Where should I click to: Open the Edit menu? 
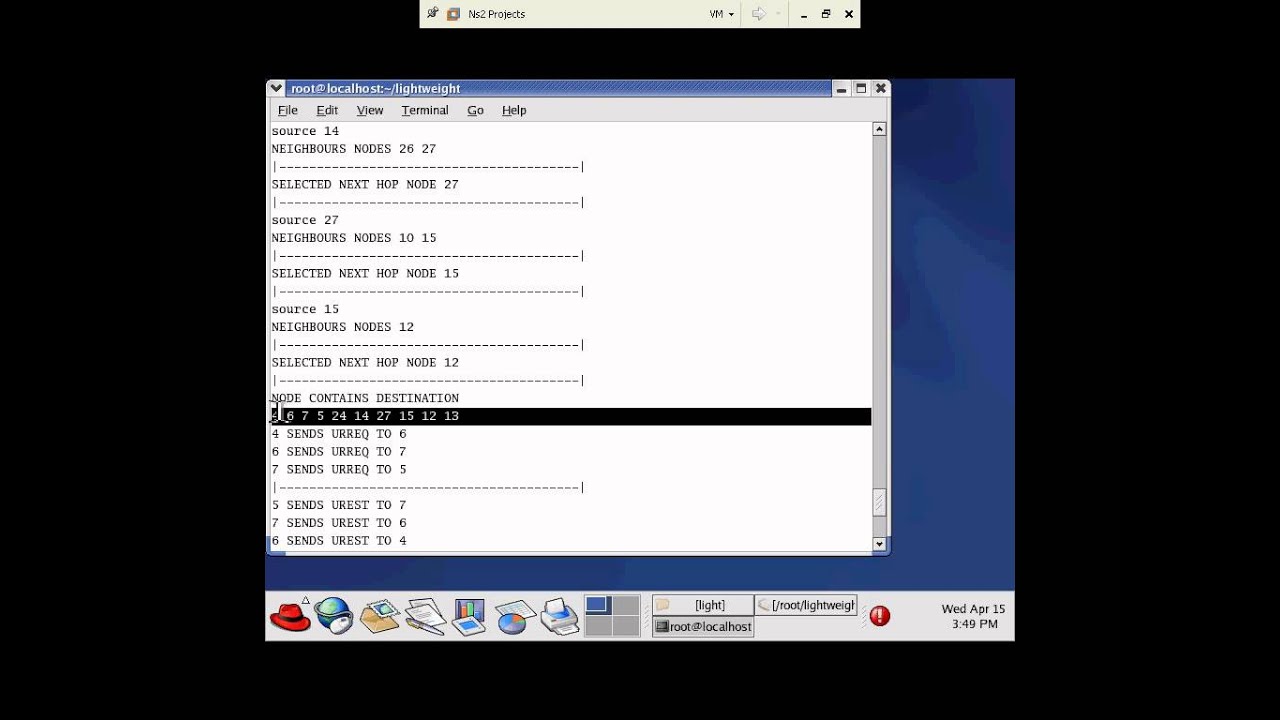pyautogui.click(x=327, y=110)
